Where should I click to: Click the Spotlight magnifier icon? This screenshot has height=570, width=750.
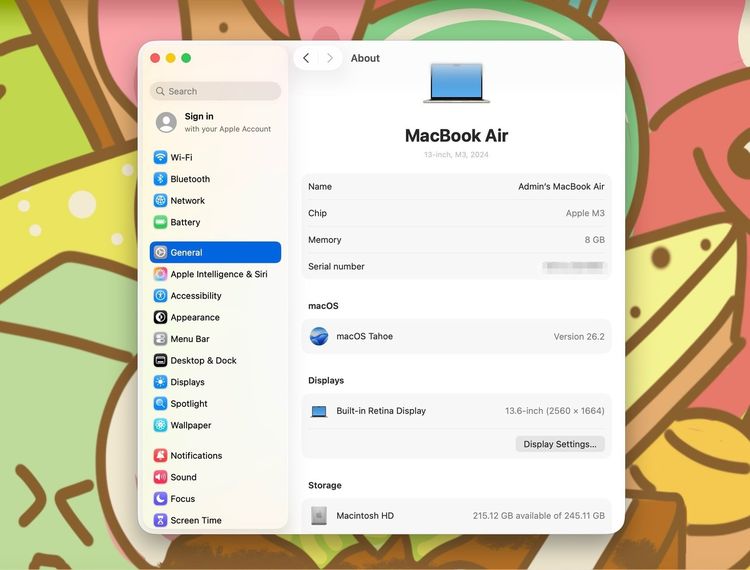(x=160, y=403)
